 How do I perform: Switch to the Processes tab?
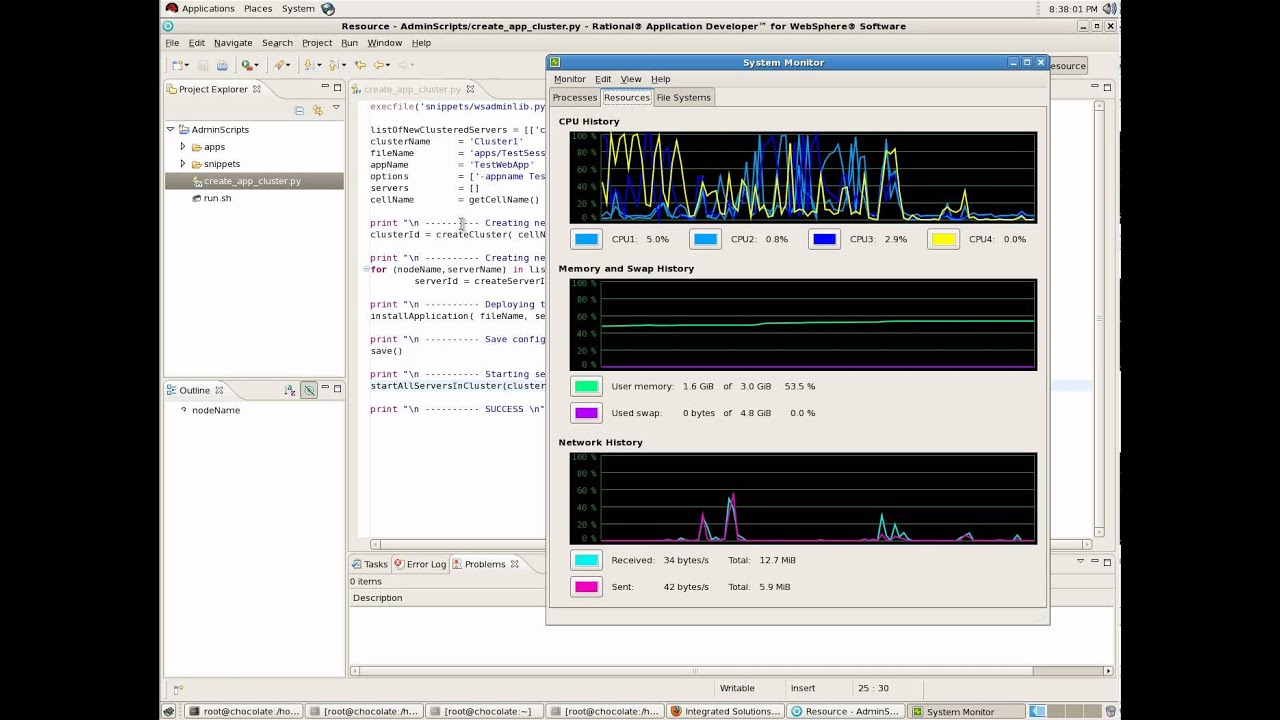(574, 97)
